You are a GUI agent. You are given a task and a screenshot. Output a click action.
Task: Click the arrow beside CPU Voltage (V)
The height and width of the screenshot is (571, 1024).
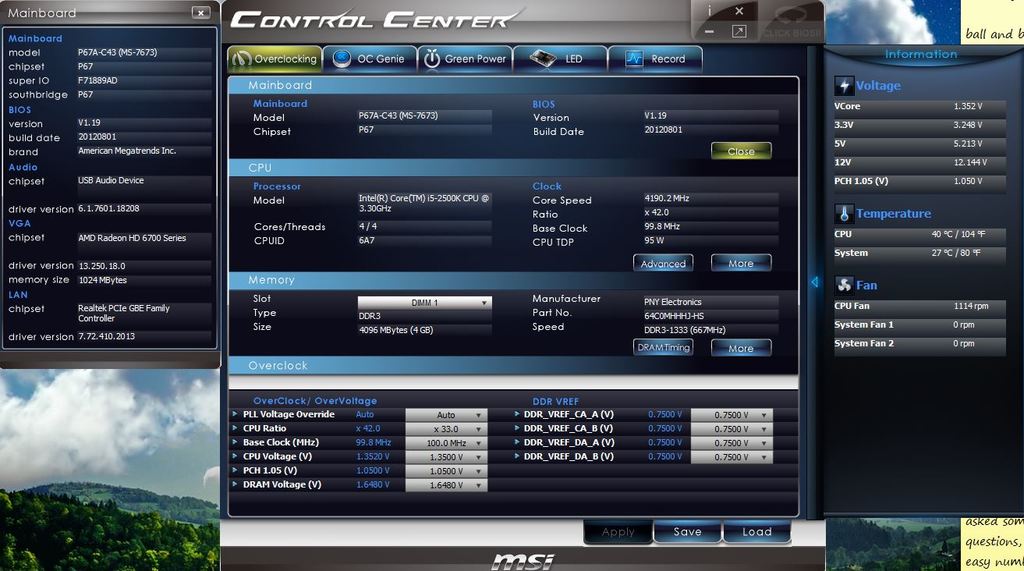click(x=235, y=456)
